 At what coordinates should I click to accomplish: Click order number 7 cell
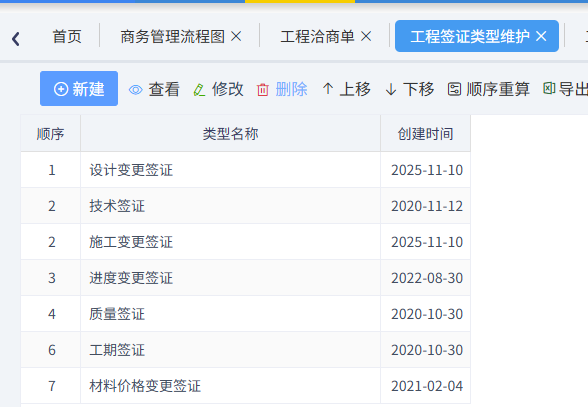click(51, 386)
